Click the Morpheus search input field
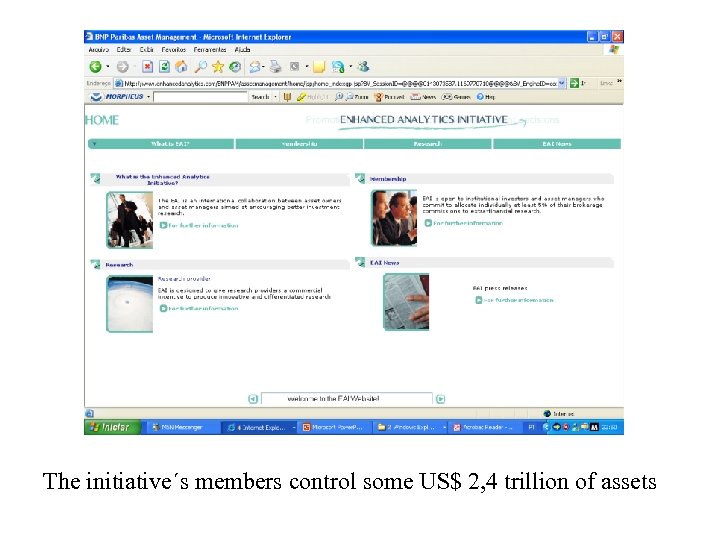This screenshot has width=720, height=540. point(200,97)
